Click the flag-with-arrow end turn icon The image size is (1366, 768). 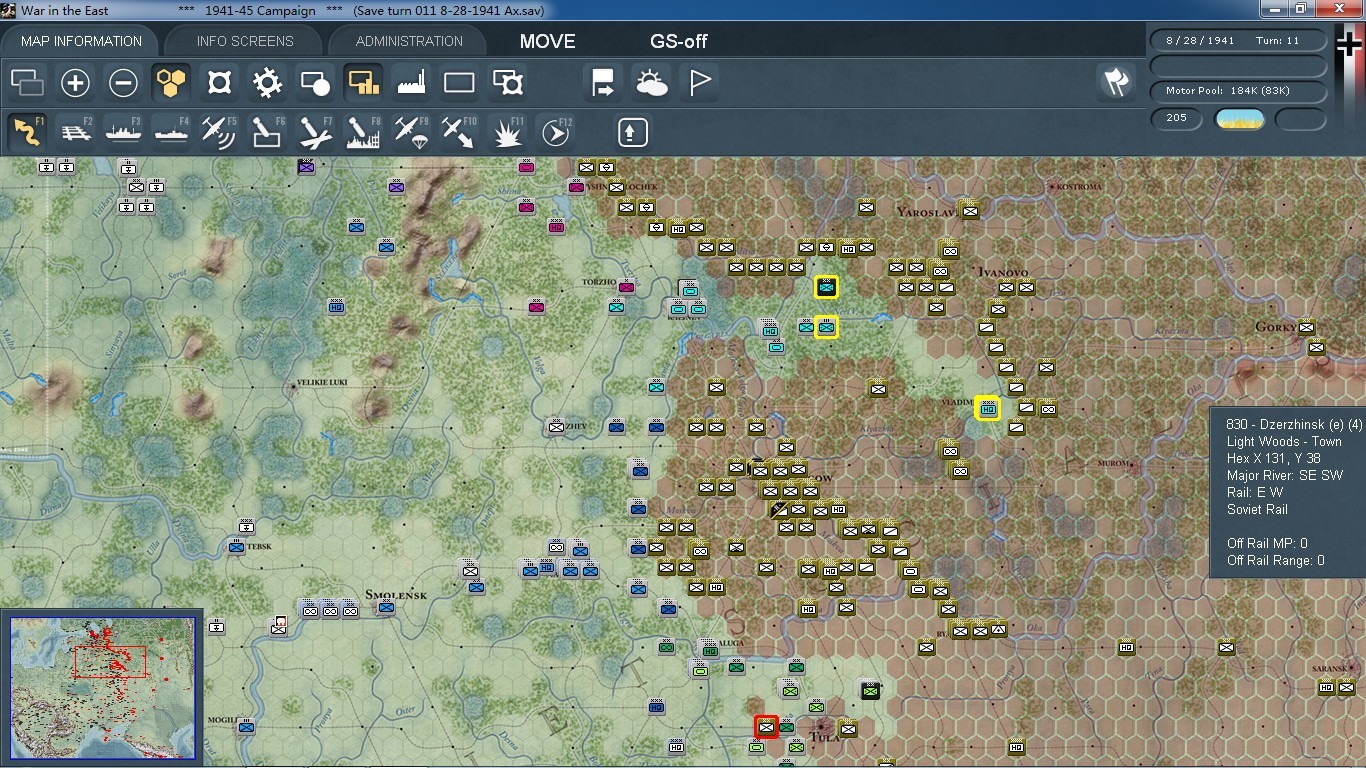pyautogui.click(x=604, y=82)
